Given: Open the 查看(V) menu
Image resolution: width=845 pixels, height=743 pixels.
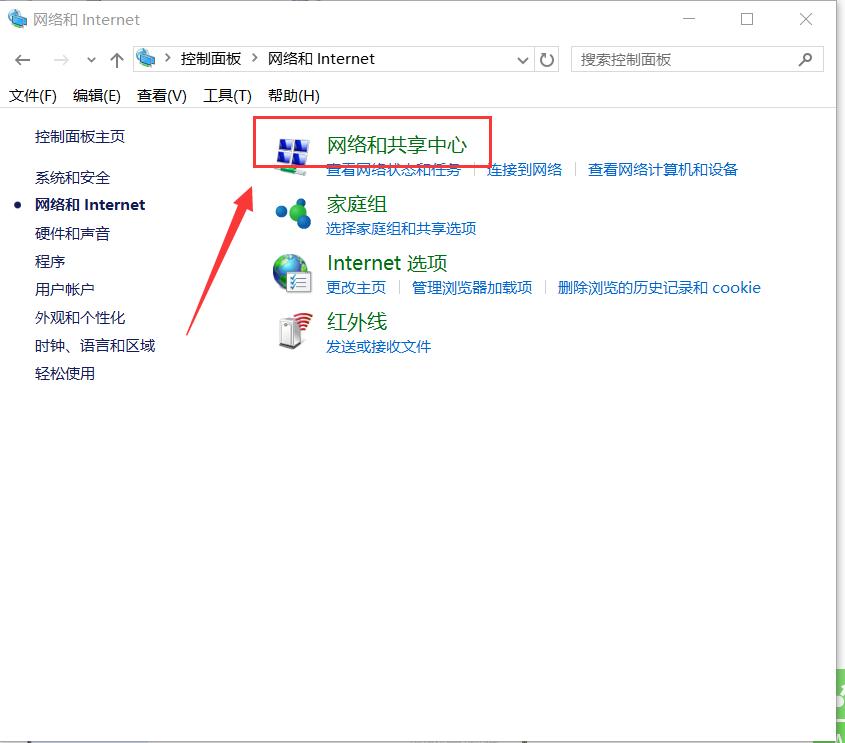Looking at the screenshot, I should 160,96.
